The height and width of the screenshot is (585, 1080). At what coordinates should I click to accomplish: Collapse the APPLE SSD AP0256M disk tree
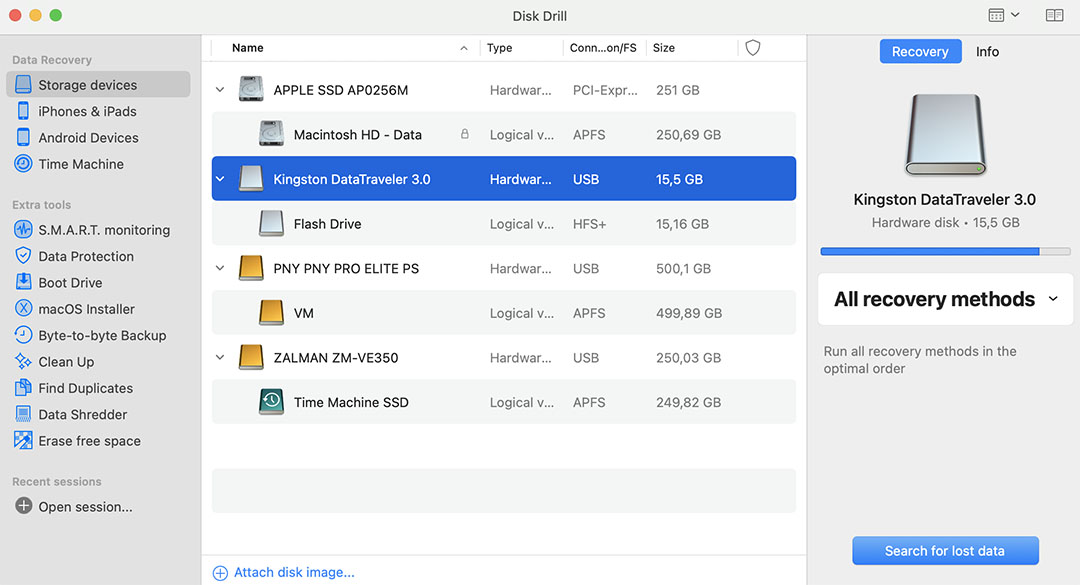tap(220, 90)
